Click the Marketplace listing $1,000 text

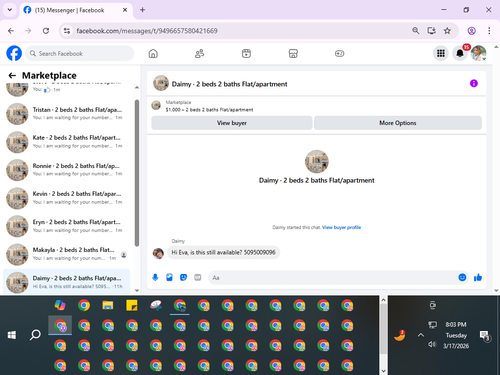point(209,110)
